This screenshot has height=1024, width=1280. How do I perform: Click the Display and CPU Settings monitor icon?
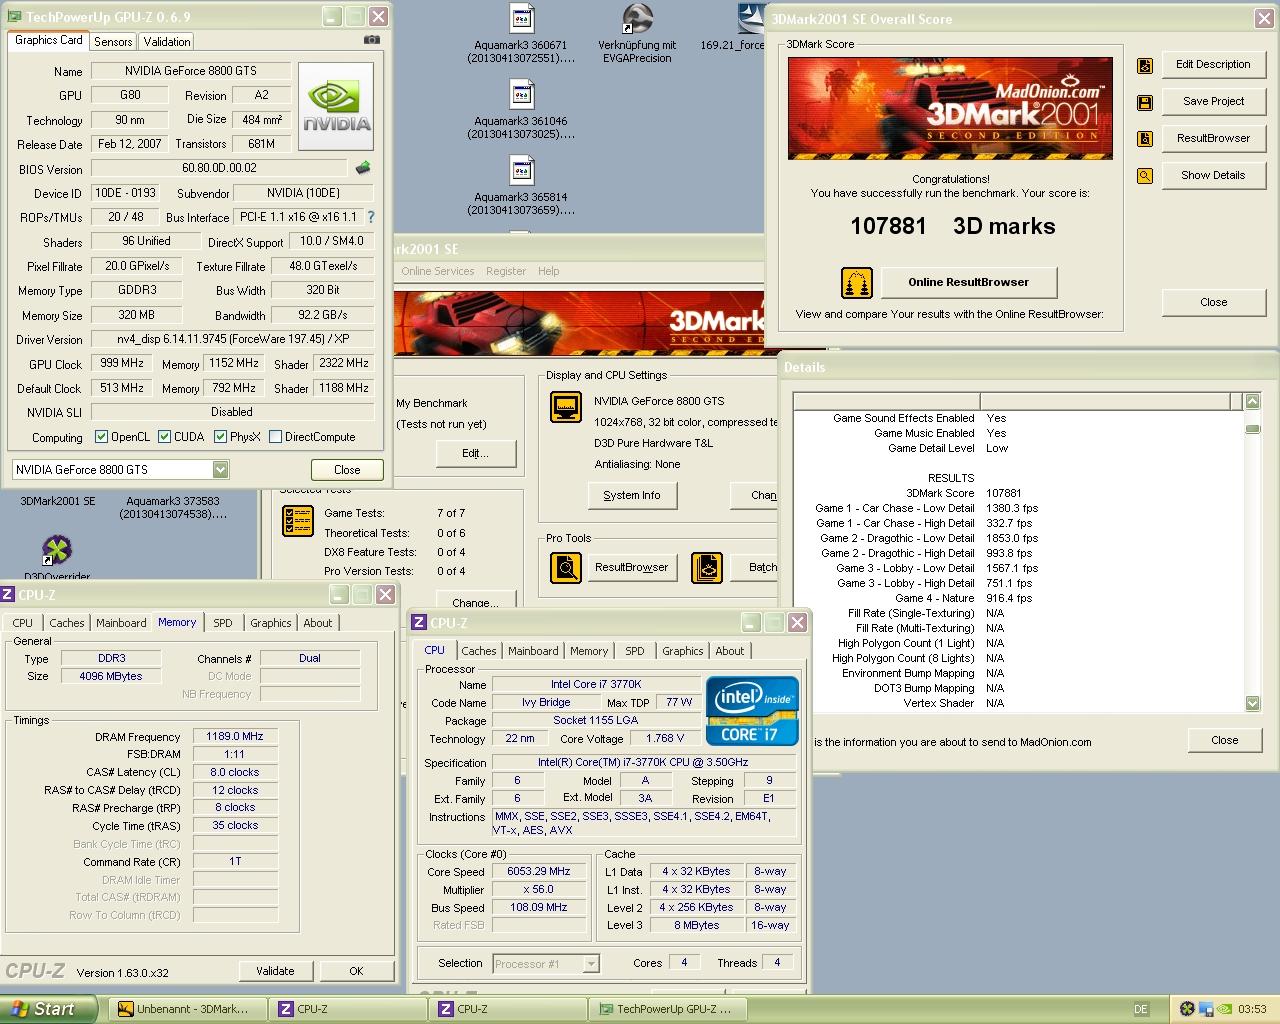click(567, 408)
